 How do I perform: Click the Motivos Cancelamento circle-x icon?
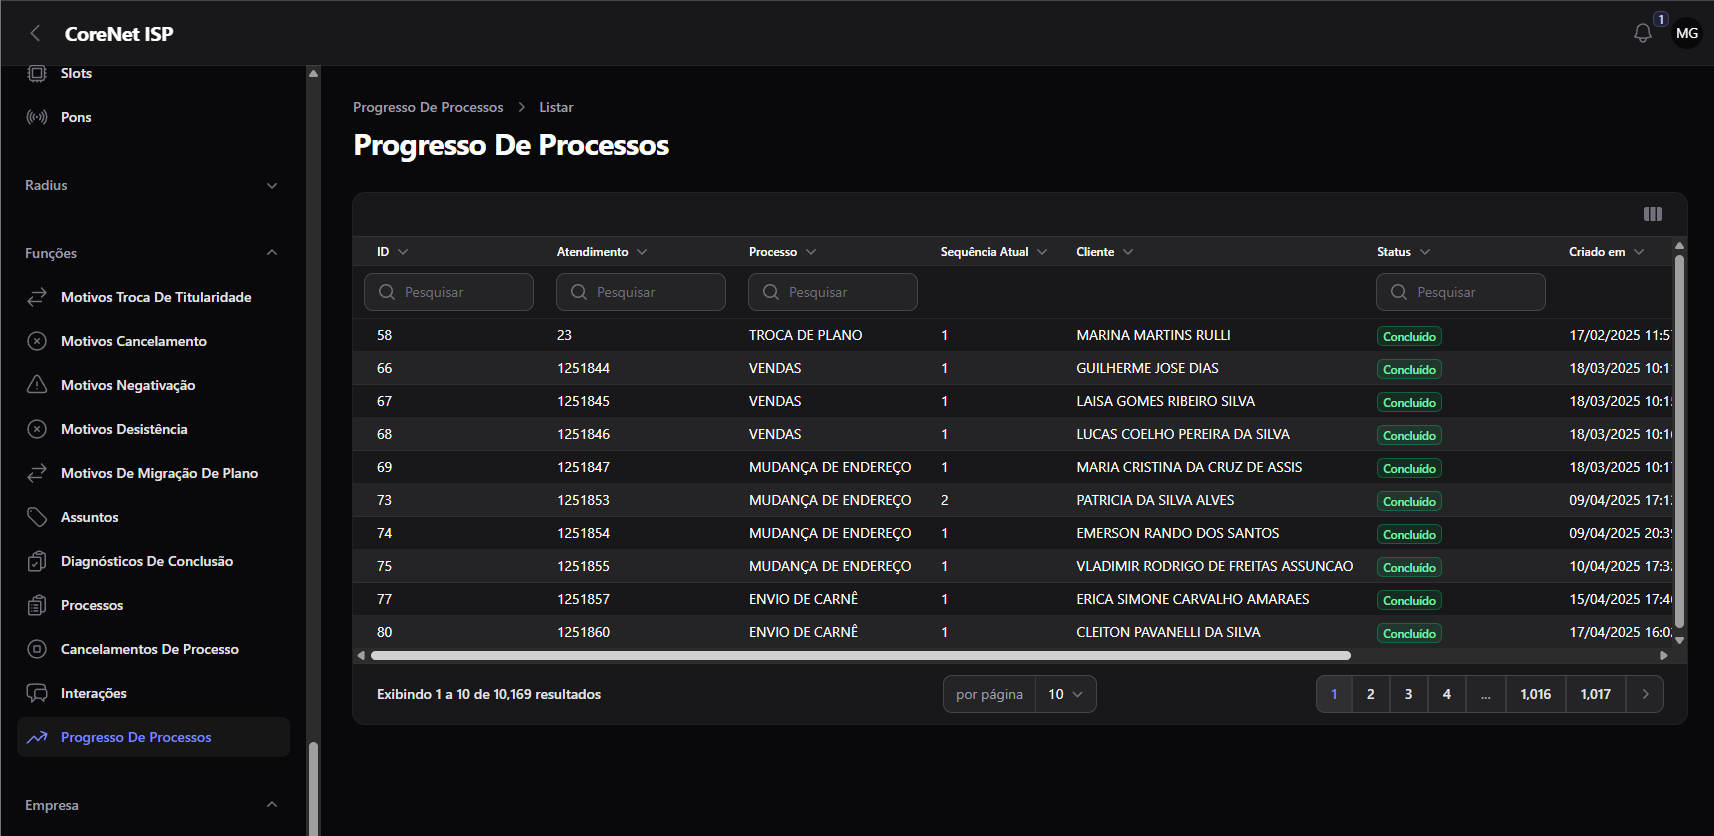point(37,341)
